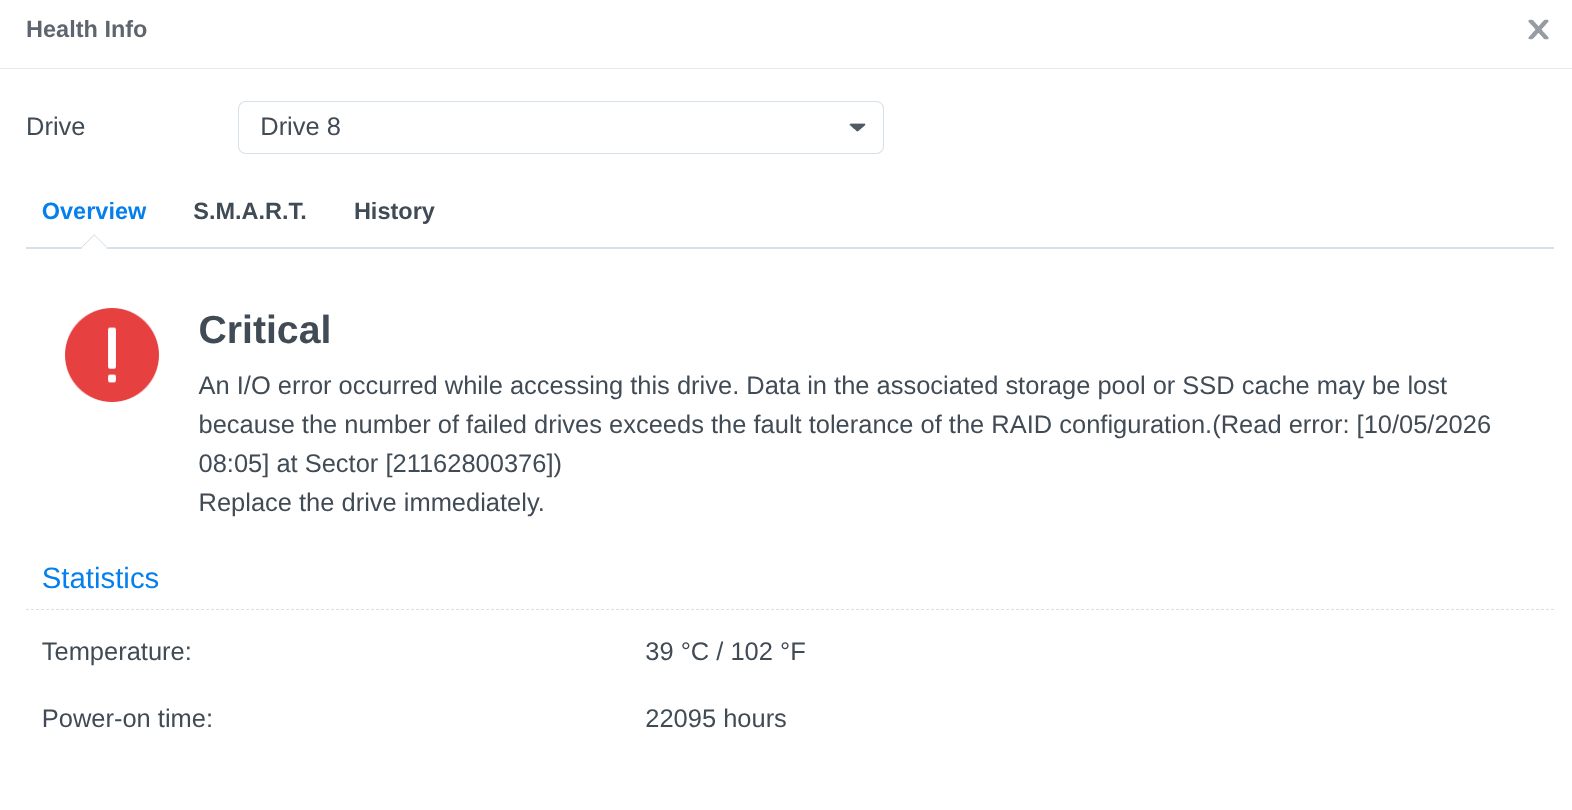This screenshot has height=810, width=1572.
Task: Close the Health Info dialog
Action: (1538, 30)
